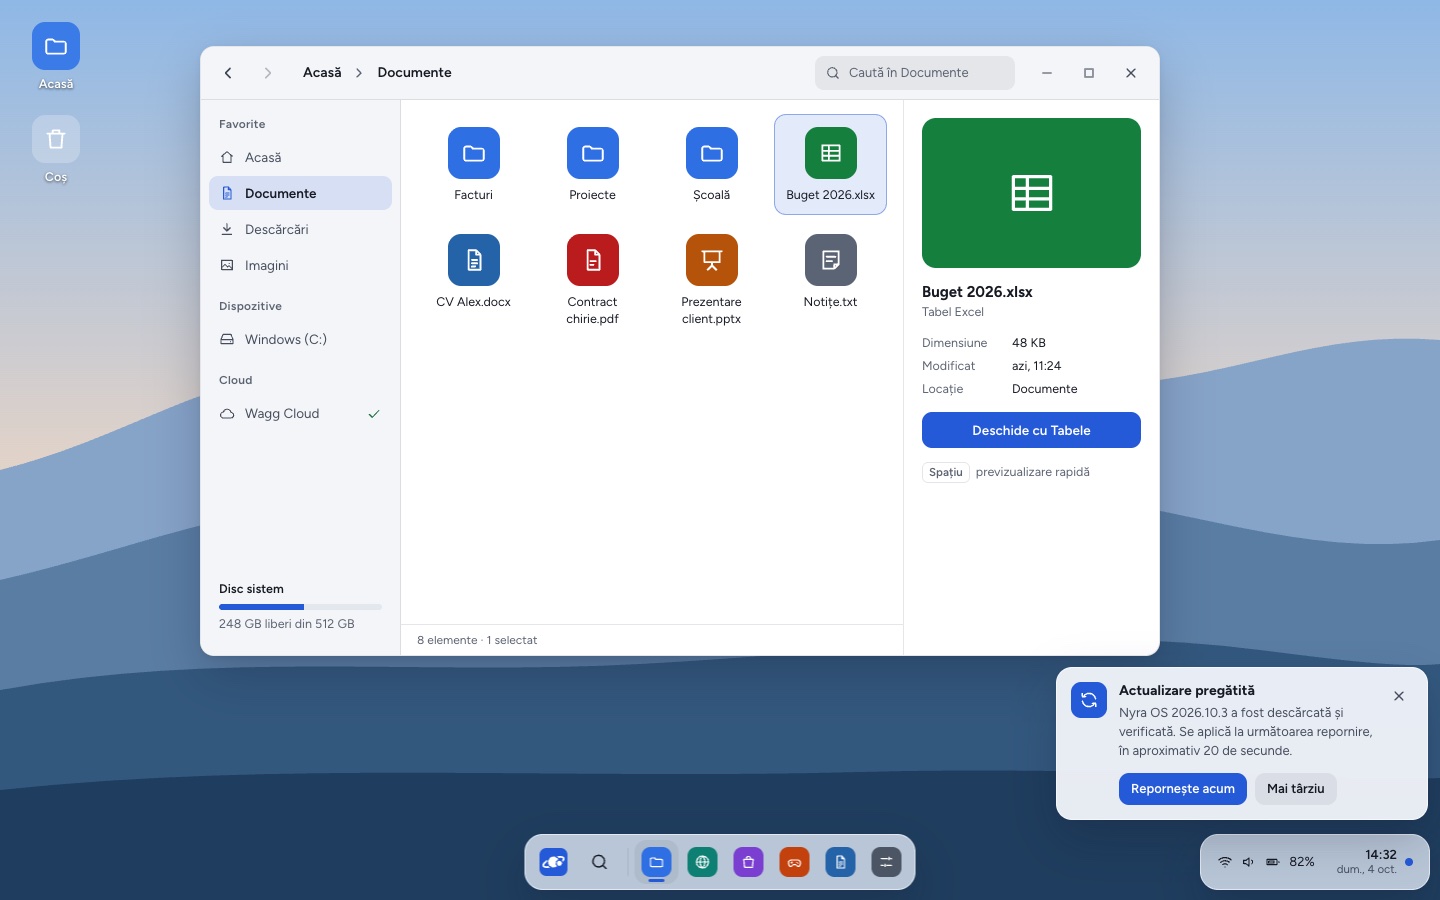This screenshot has height=900, width=1440.
Task: Select Documente in the sidebar
Action: (x=300, y=193)
